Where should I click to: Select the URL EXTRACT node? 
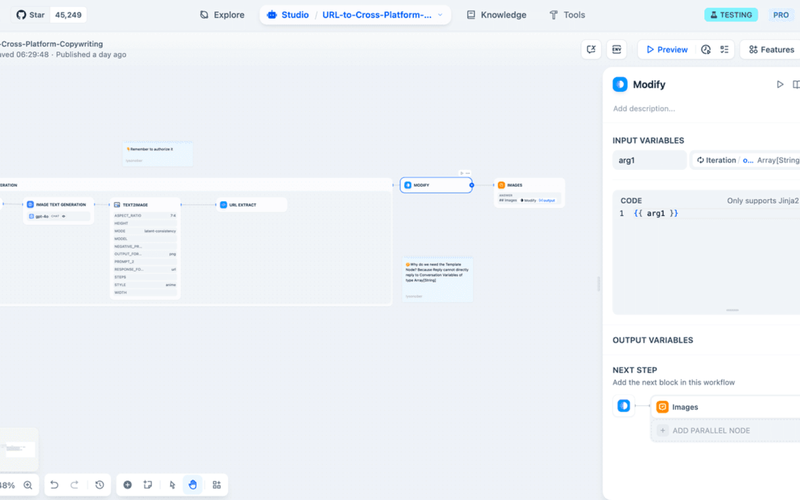tap(252, 205)
